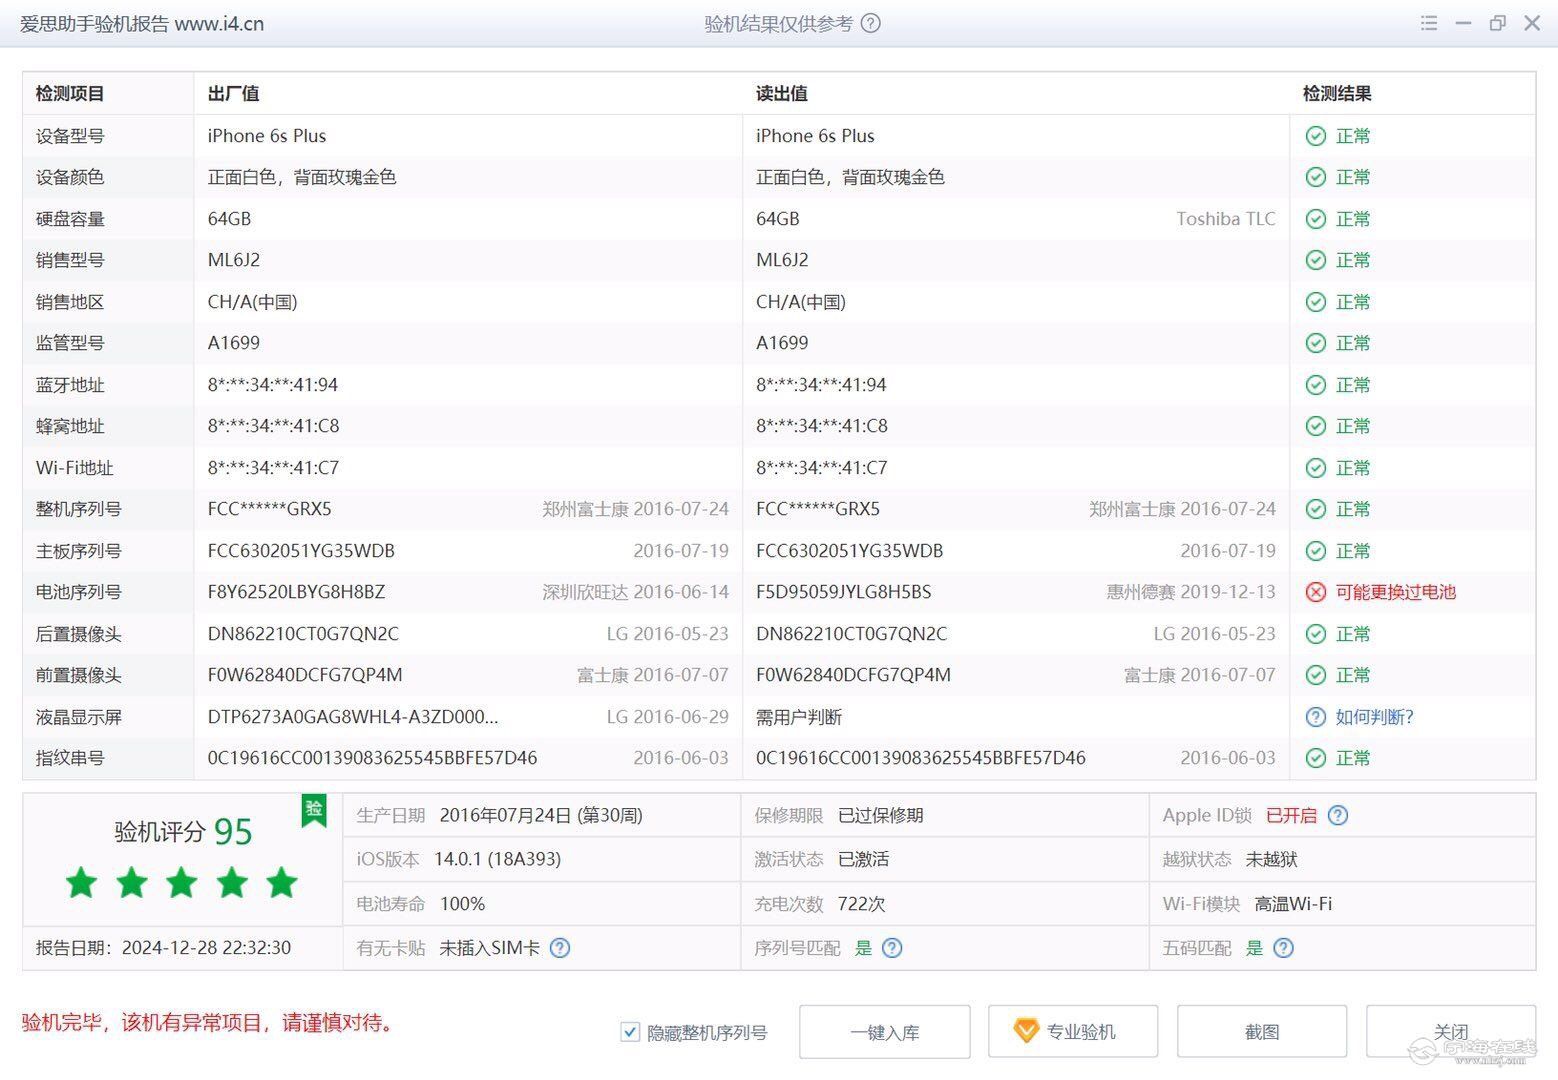Click the iOS version 14.0.1 (18A393)
This screenshot has height=1080, width=1558.
[497, 859]
